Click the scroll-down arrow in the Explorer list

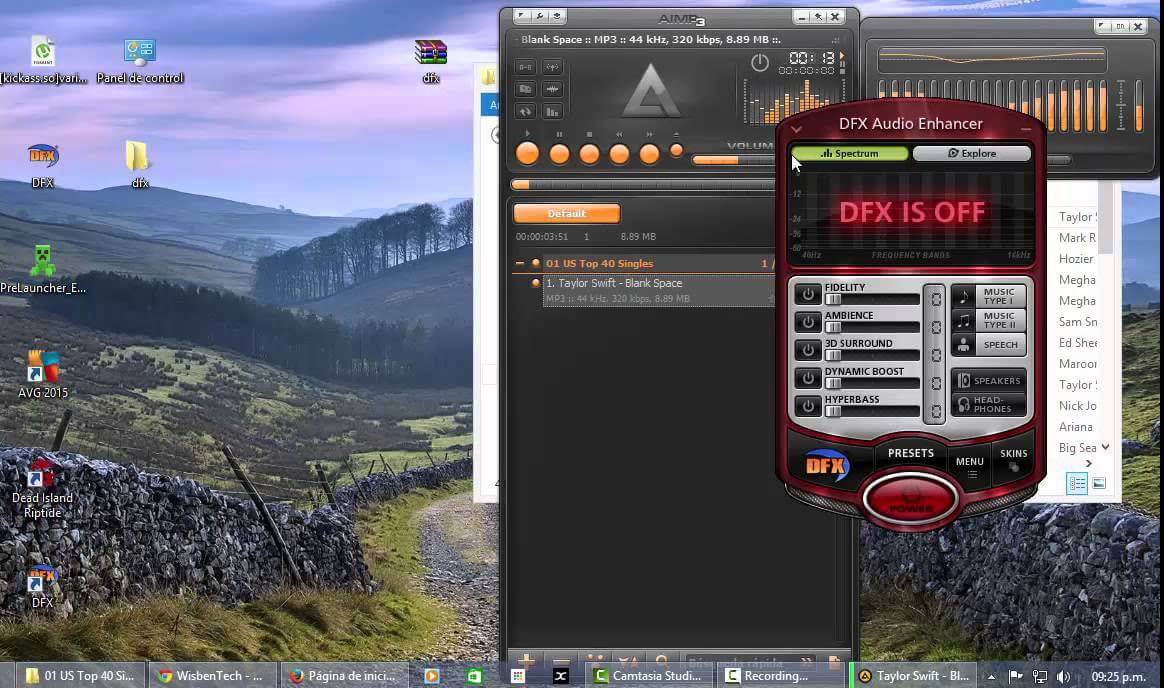pyautogui.click(x=1105, y=447)
